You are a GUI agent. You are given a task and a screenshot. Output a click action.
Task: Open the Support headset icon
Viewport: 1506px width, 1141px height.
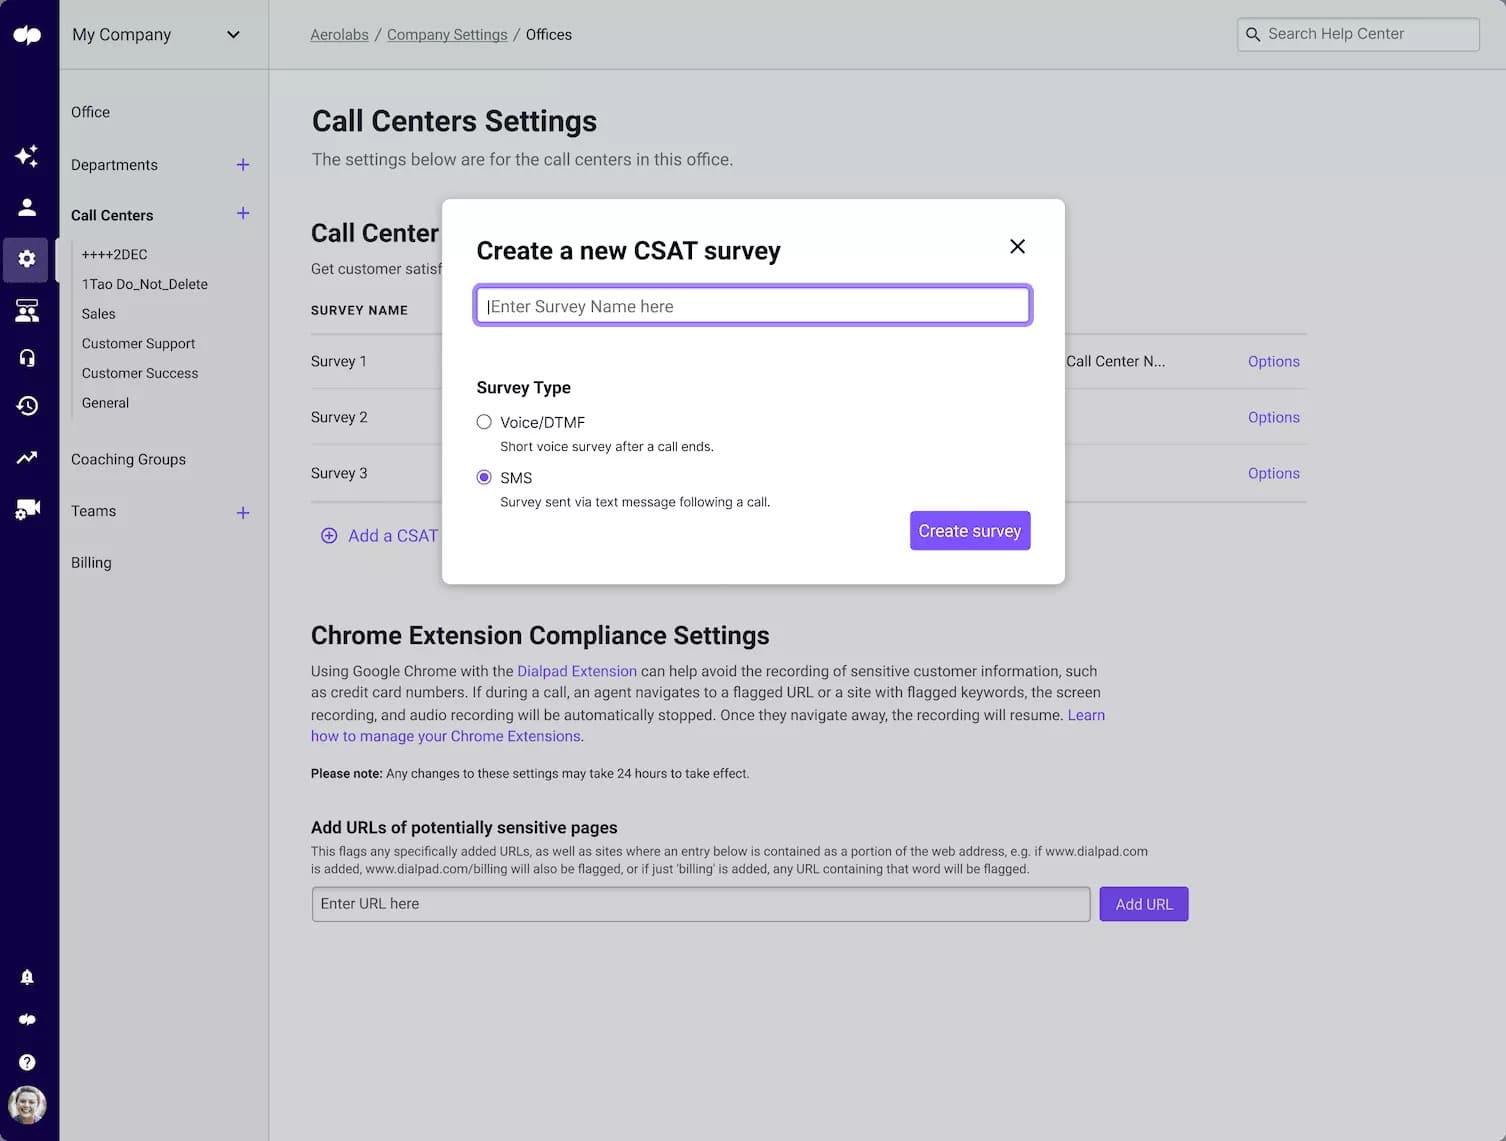(x=27, y=357)
